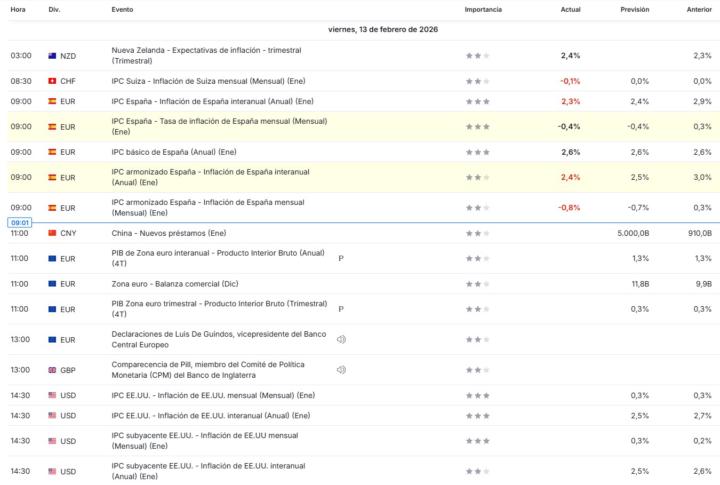Click speaker icon on De Guindos event
This screenshot has width=720, height=485.
click(341, 339)
